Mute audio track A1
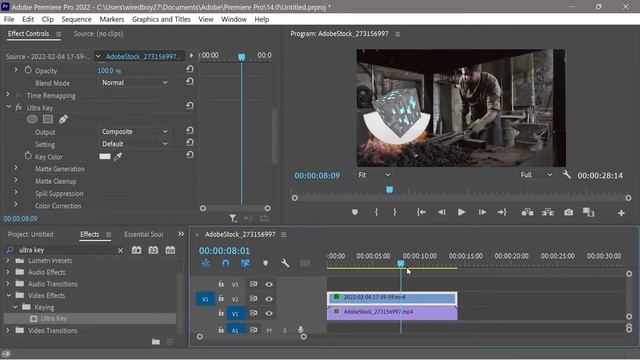 (x=269, y=330)
